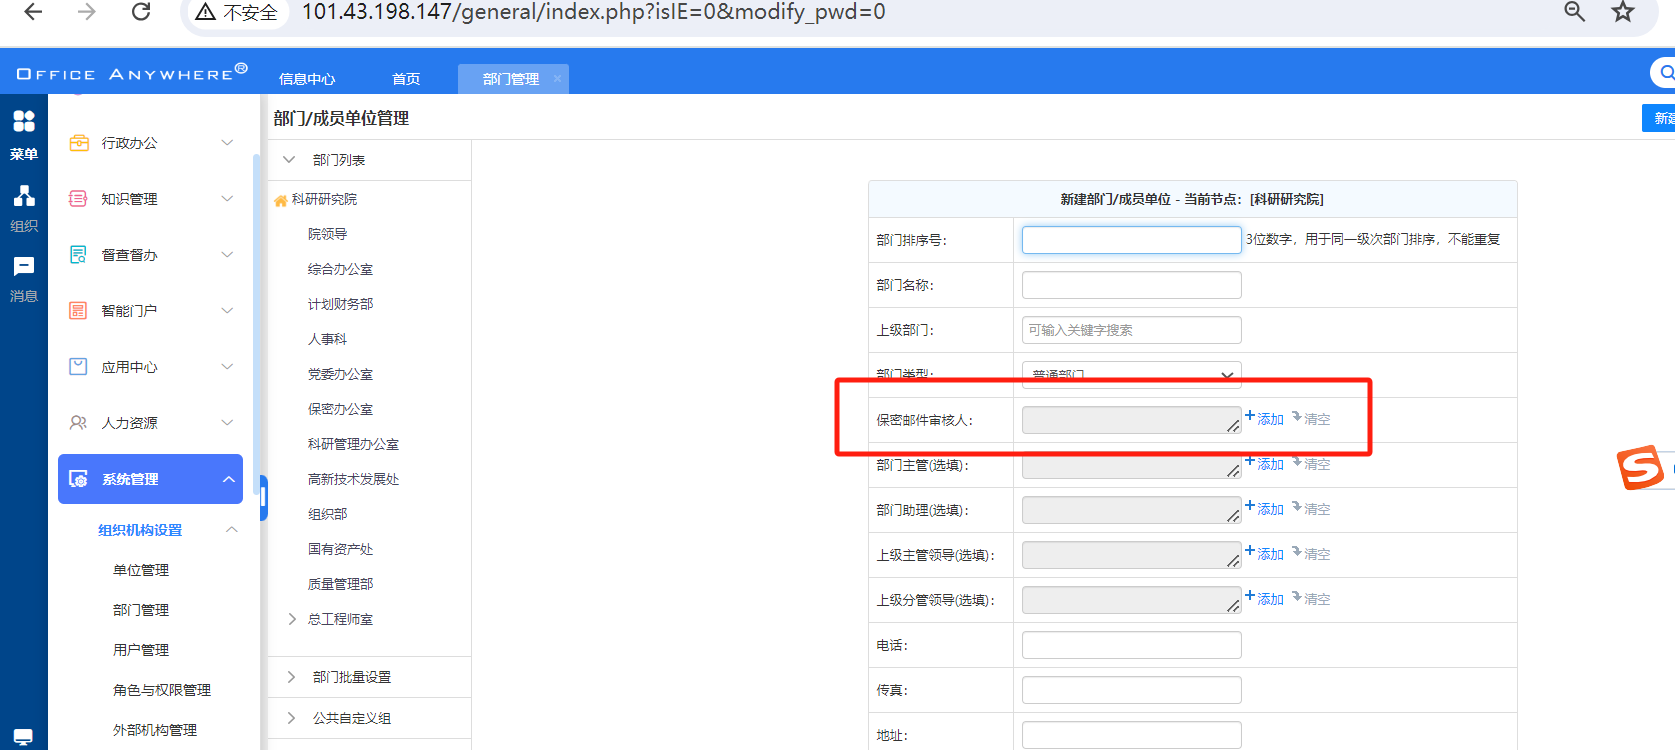Click the 传真 input field
Screen dimensions: 1675x750
(x=1131, y=690)
